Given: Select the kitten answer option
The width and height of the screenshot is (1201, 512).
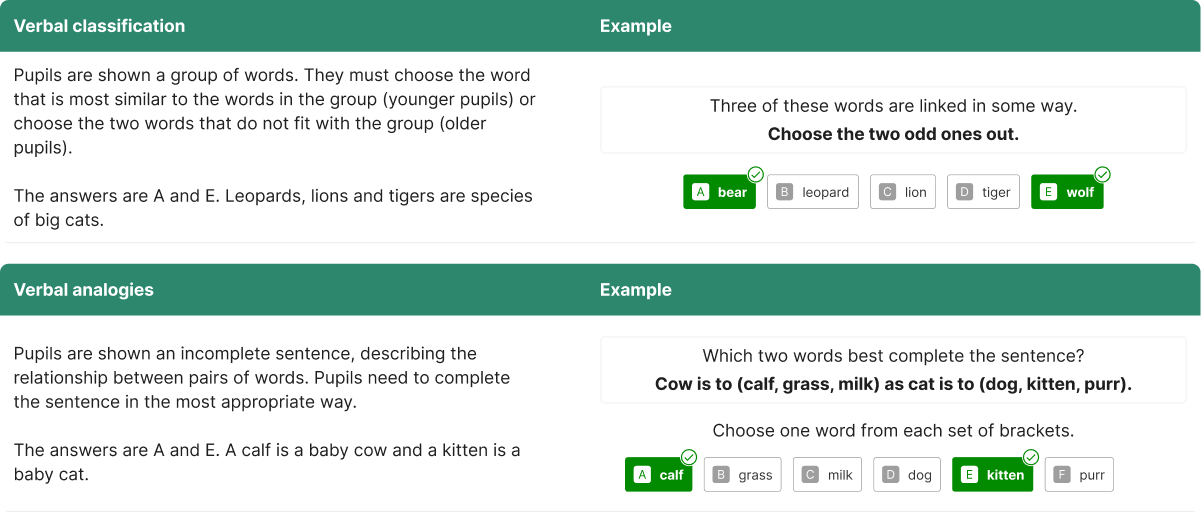Looking at the screenshot, I should pyautogui.click(x=993, y=475).
